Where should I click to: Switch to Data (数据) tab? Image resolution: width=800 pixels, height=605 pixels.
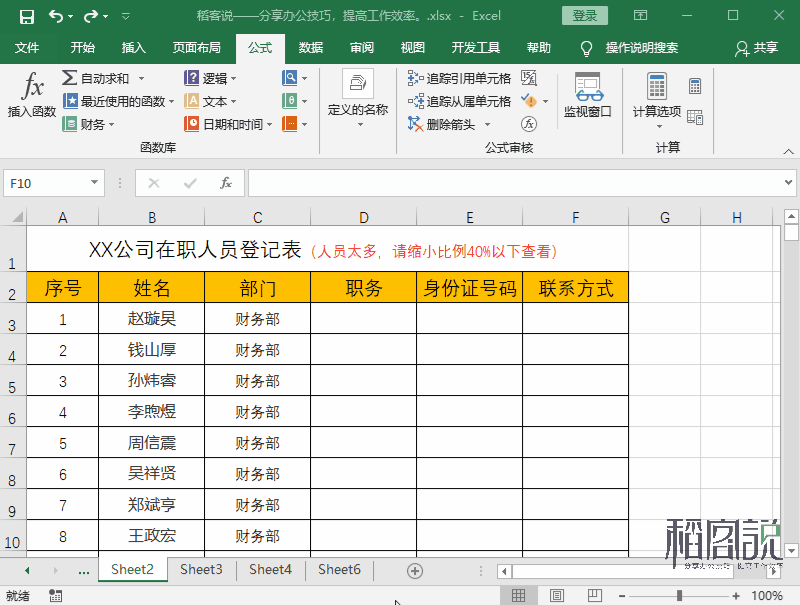pos(311,48)
